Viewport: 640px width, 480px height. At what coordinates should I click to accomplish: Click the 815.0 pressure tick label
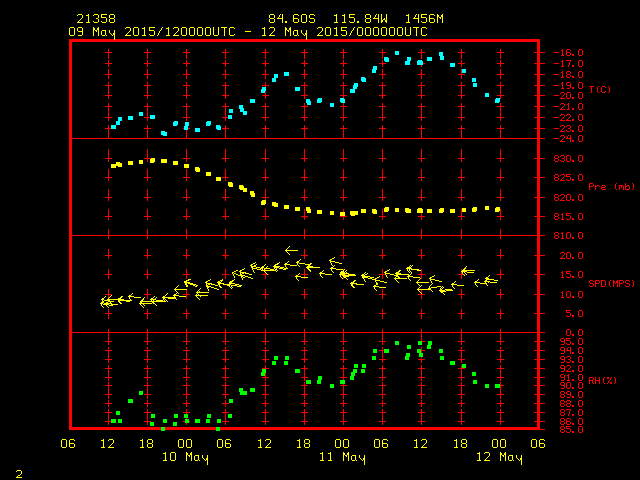tap(568, 217)
